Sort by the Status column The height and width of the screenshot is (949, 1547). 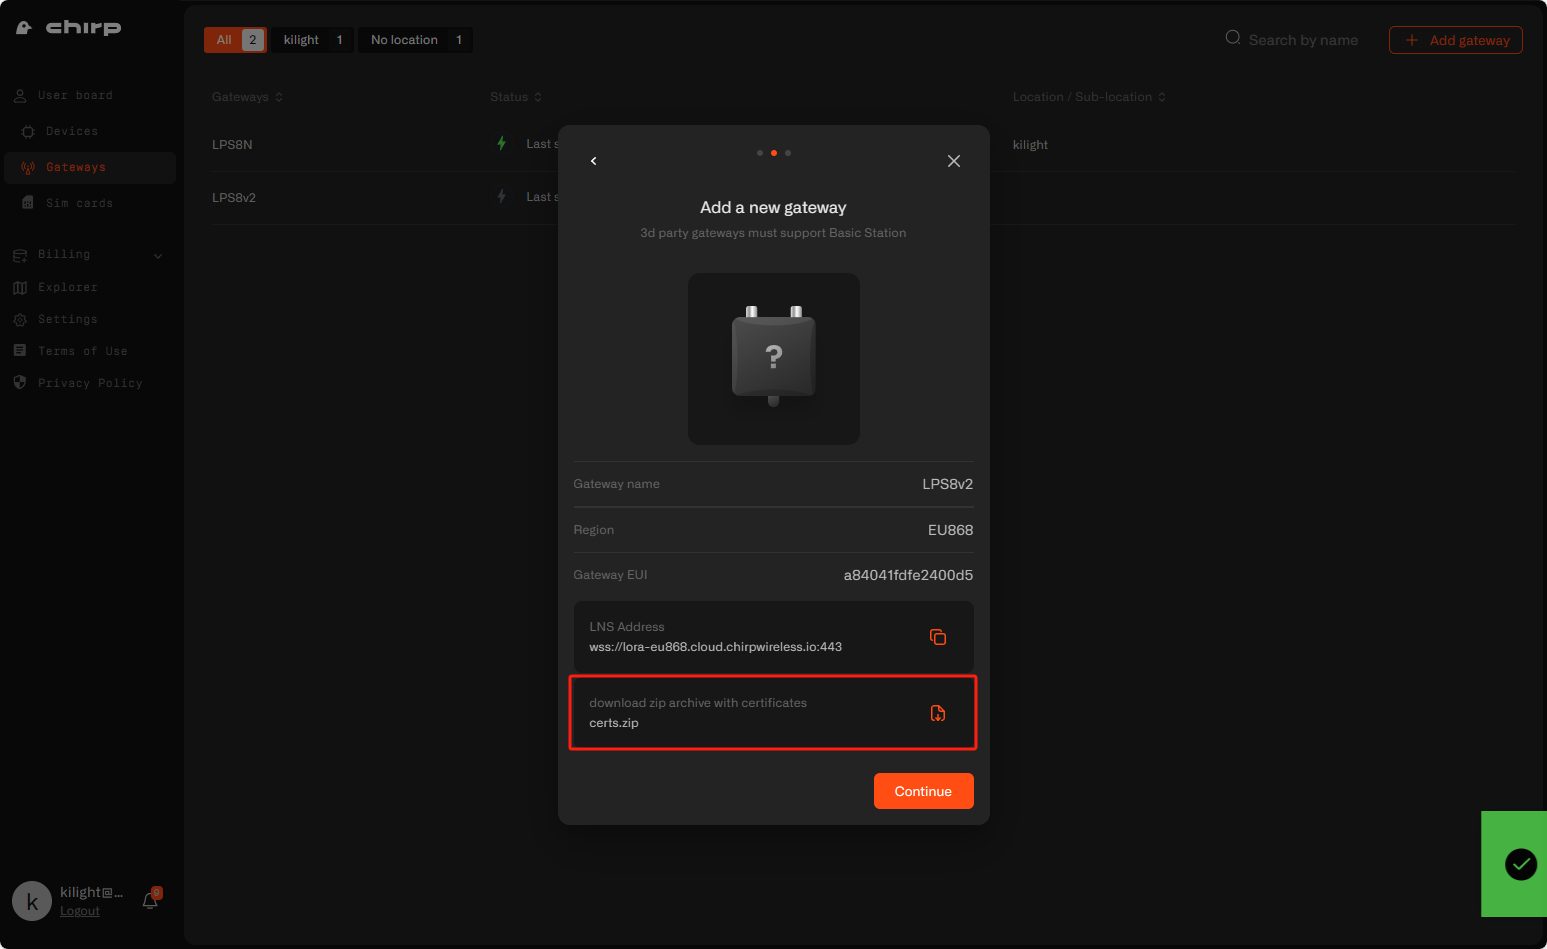[516, 97]
